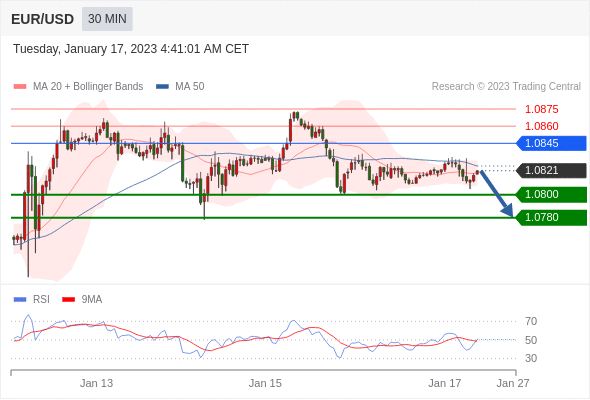Click the Research © 2023 Trading Central credit
Image resolution: width=590 pixels, height=400 pixels.
506,87
